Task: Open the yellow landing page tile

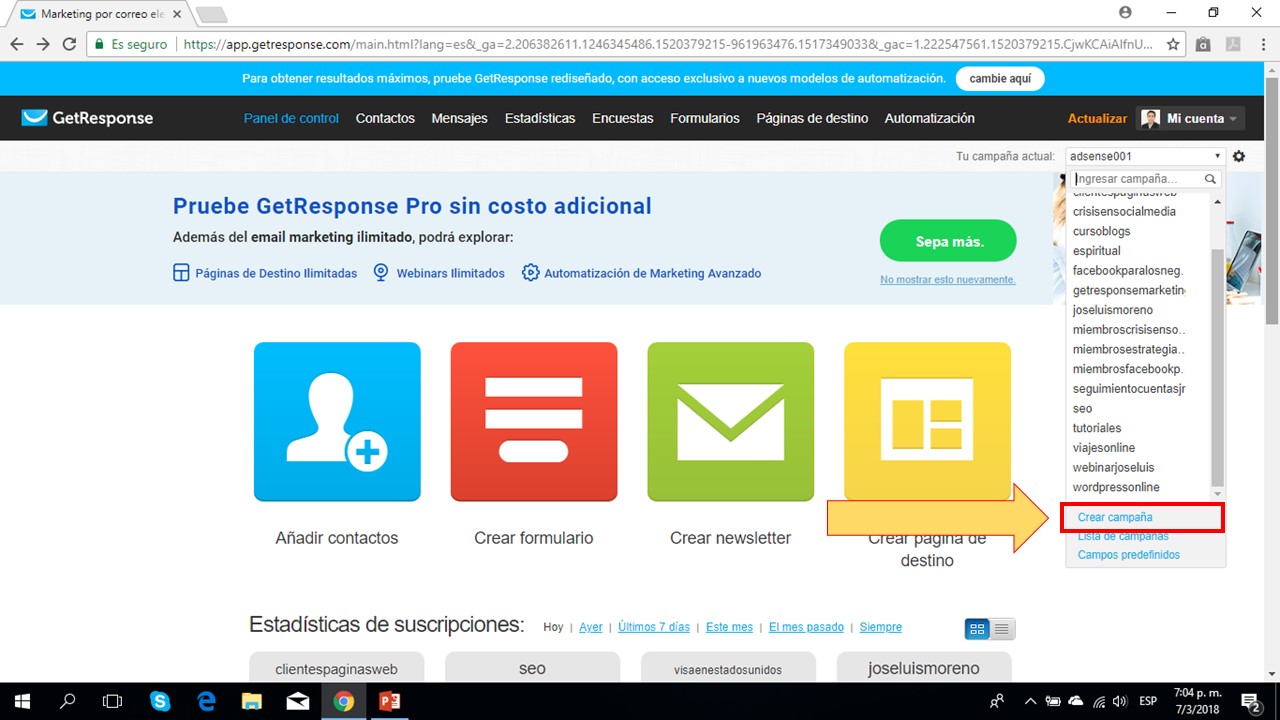Action: 927,421
